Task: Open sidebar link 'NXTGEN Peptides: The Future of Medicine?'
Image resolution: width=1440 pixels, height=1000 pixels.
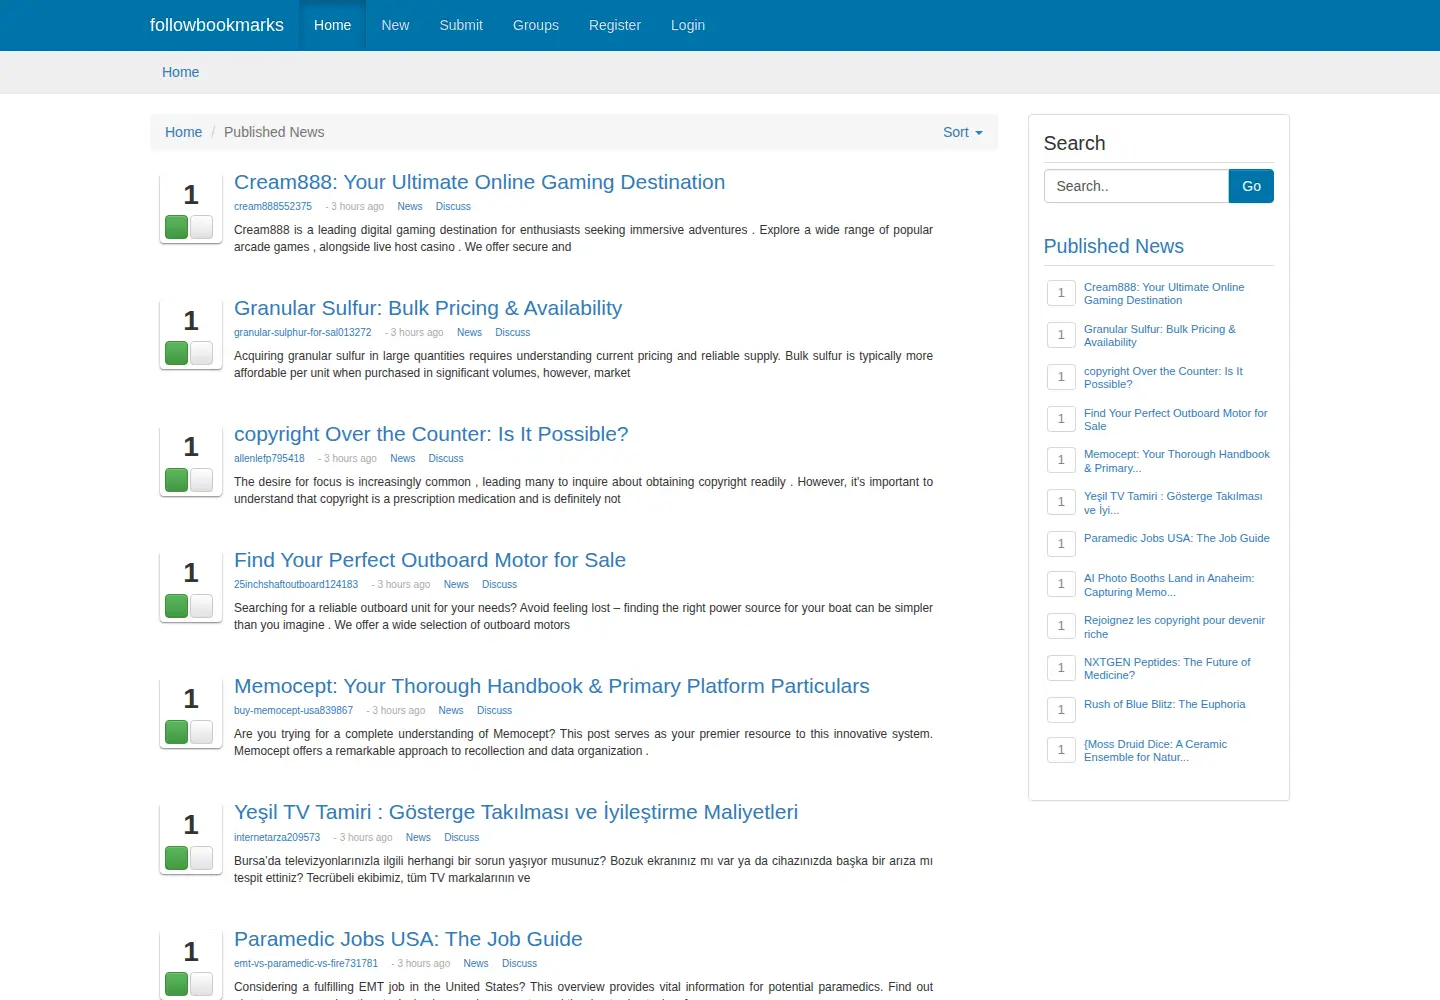Action: [x=1167, y=668]
